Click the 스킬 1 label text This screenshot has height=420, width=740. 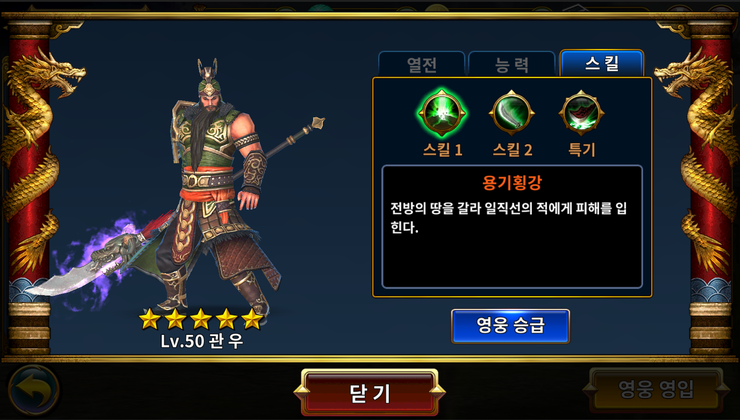pos(442,150)
